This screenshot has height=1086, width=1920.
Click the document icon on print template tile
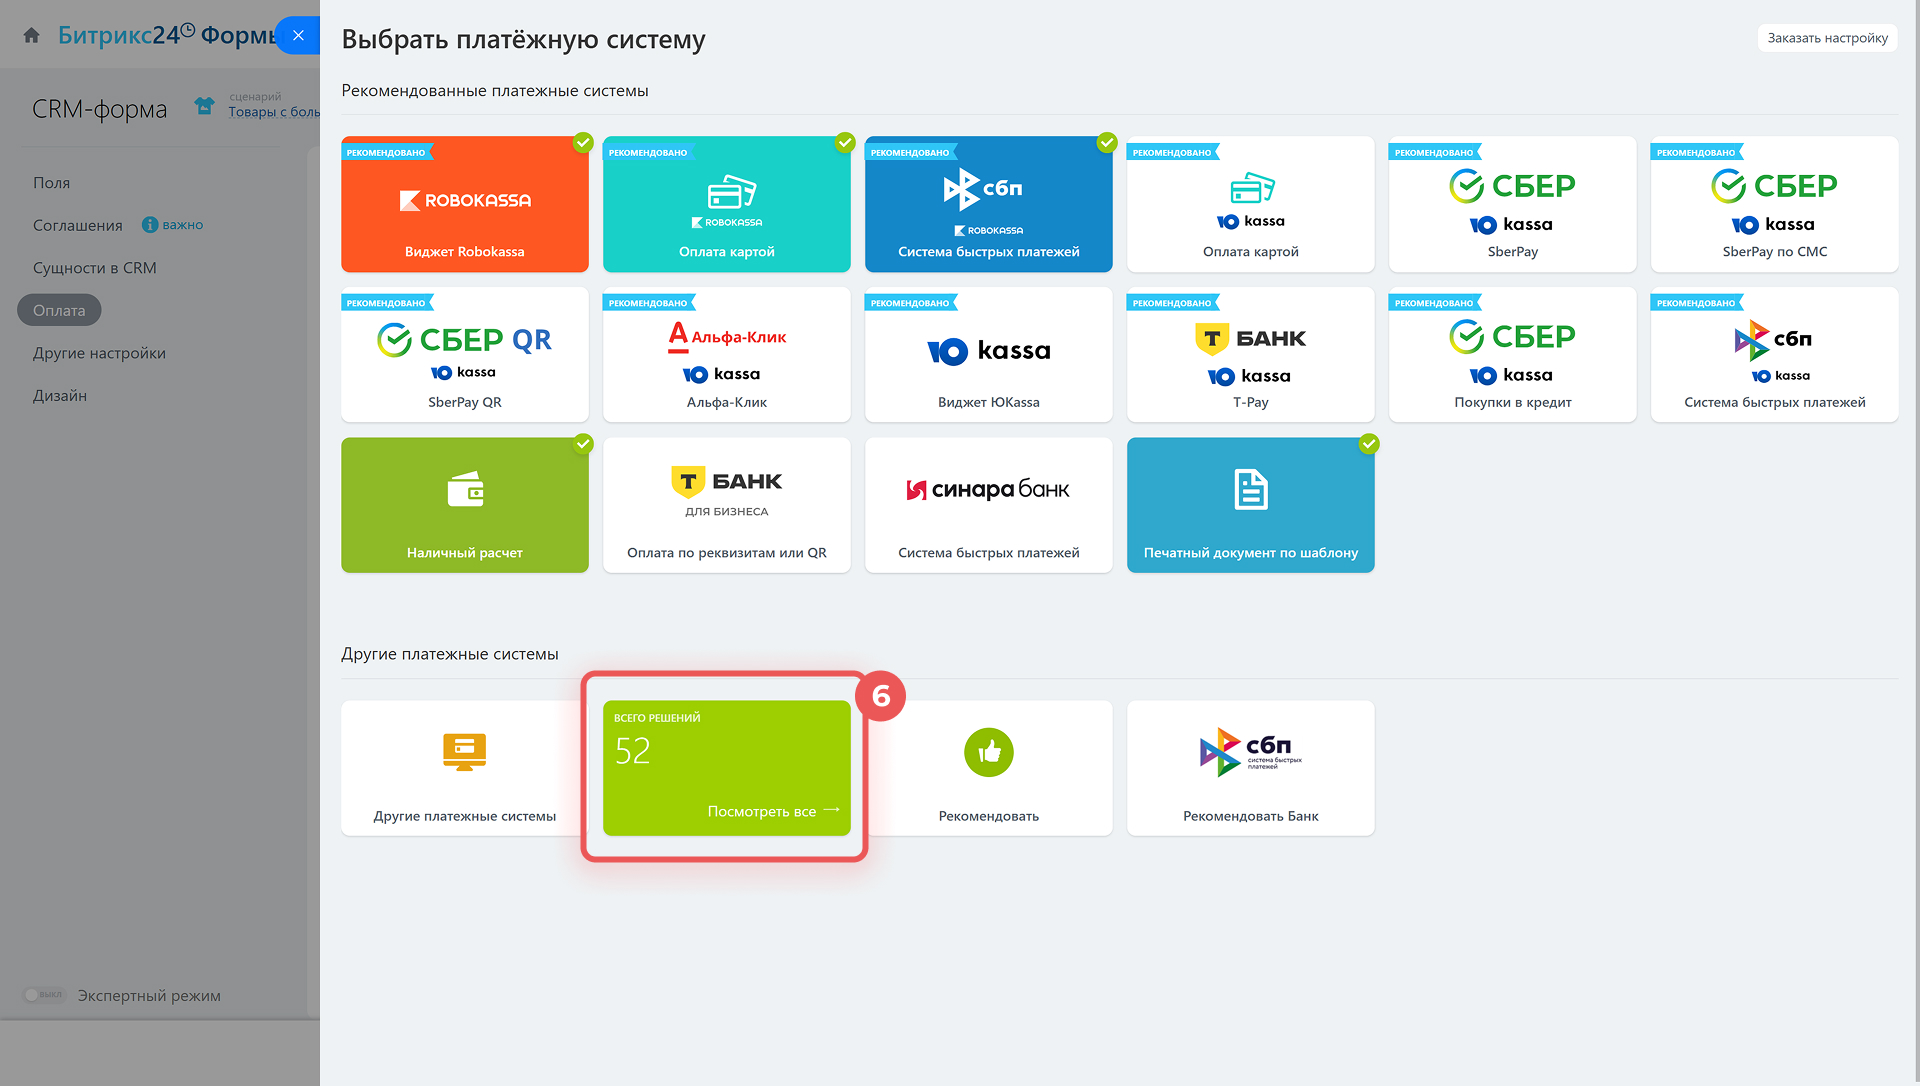[1251, 489]
